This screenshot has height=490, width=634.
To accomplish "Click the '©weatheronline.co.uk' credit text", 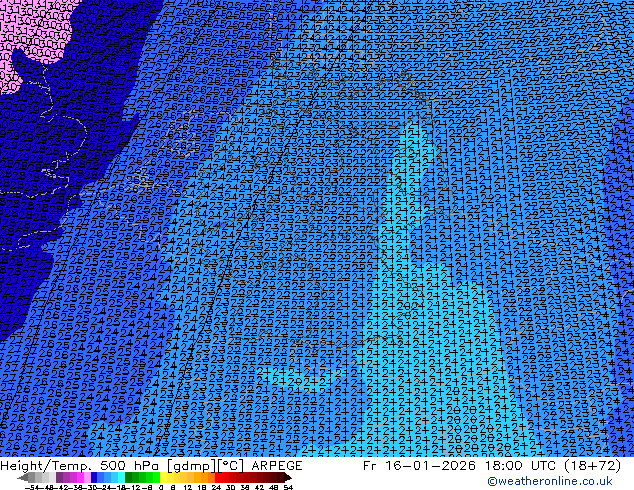I will tap(550, 481).
